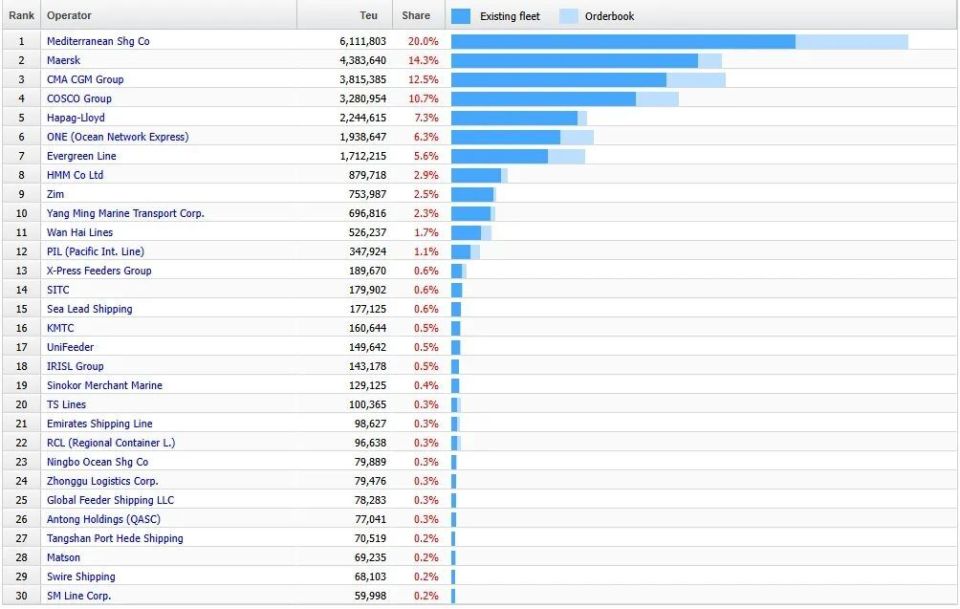Click the Existing fleet legend label
The width and height of the screenshot is (960, 609).
click(510, 17)
